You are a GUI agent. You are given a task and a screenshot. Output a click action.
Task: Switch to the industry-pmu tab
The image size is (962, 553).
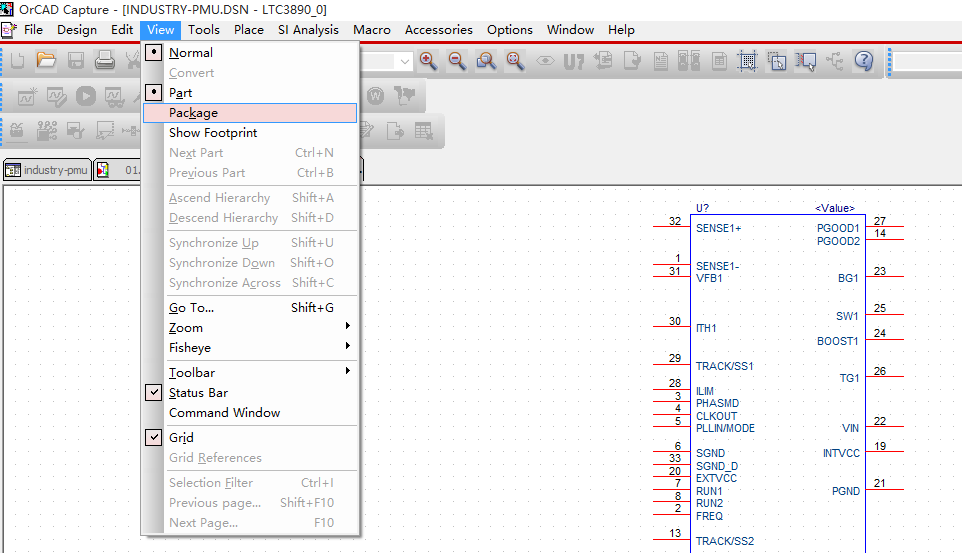47,170
